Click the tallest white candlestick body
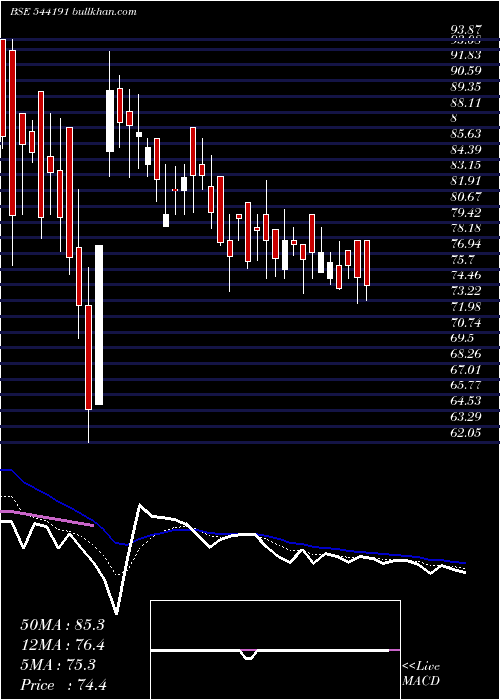Image resolution: width=500 pixels, height=700 pixels. pos(99,325)
